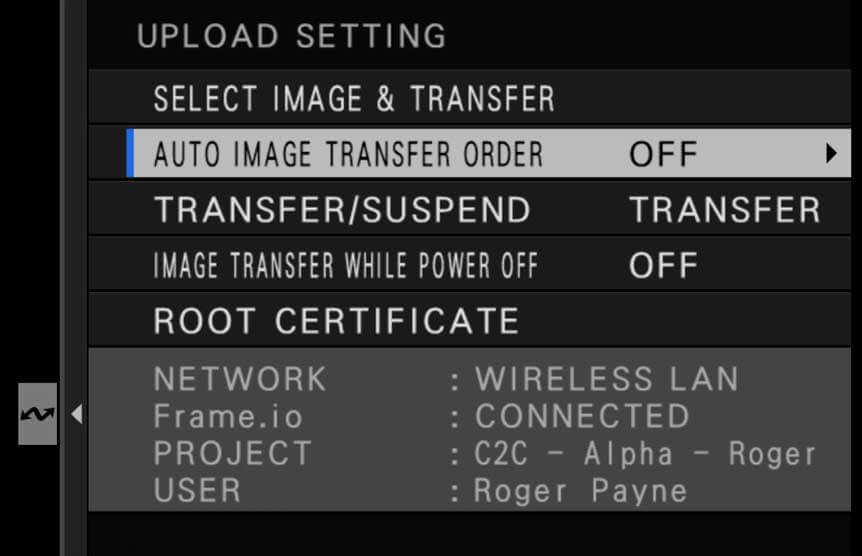Open the Root Certificate option
Image resolution: width=862 pixels, height=556 pixels.
point(336,321)
